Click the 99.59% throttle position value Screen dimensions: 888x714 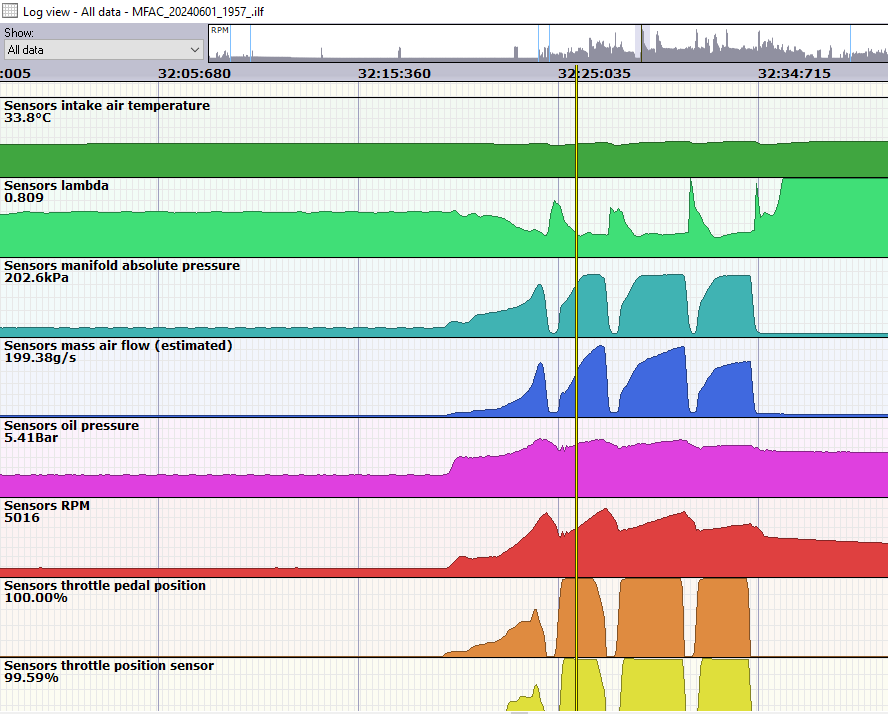click(31, 678)
